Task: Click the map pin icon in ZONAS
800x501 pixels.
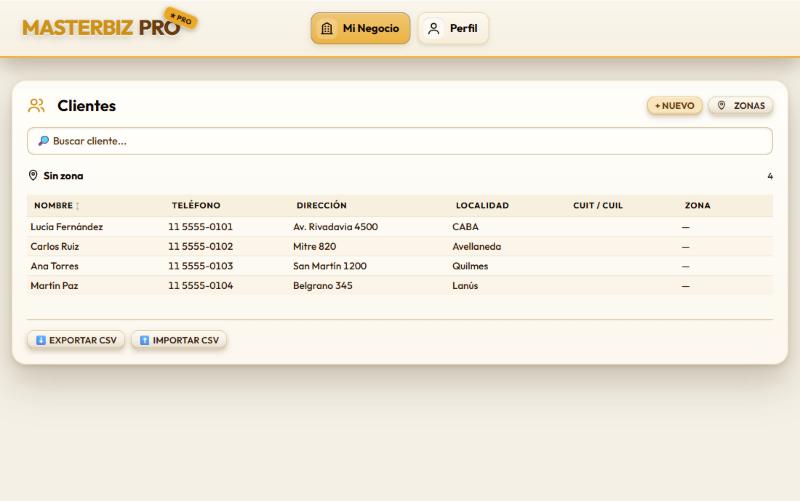Action: [x=721, y=105]
